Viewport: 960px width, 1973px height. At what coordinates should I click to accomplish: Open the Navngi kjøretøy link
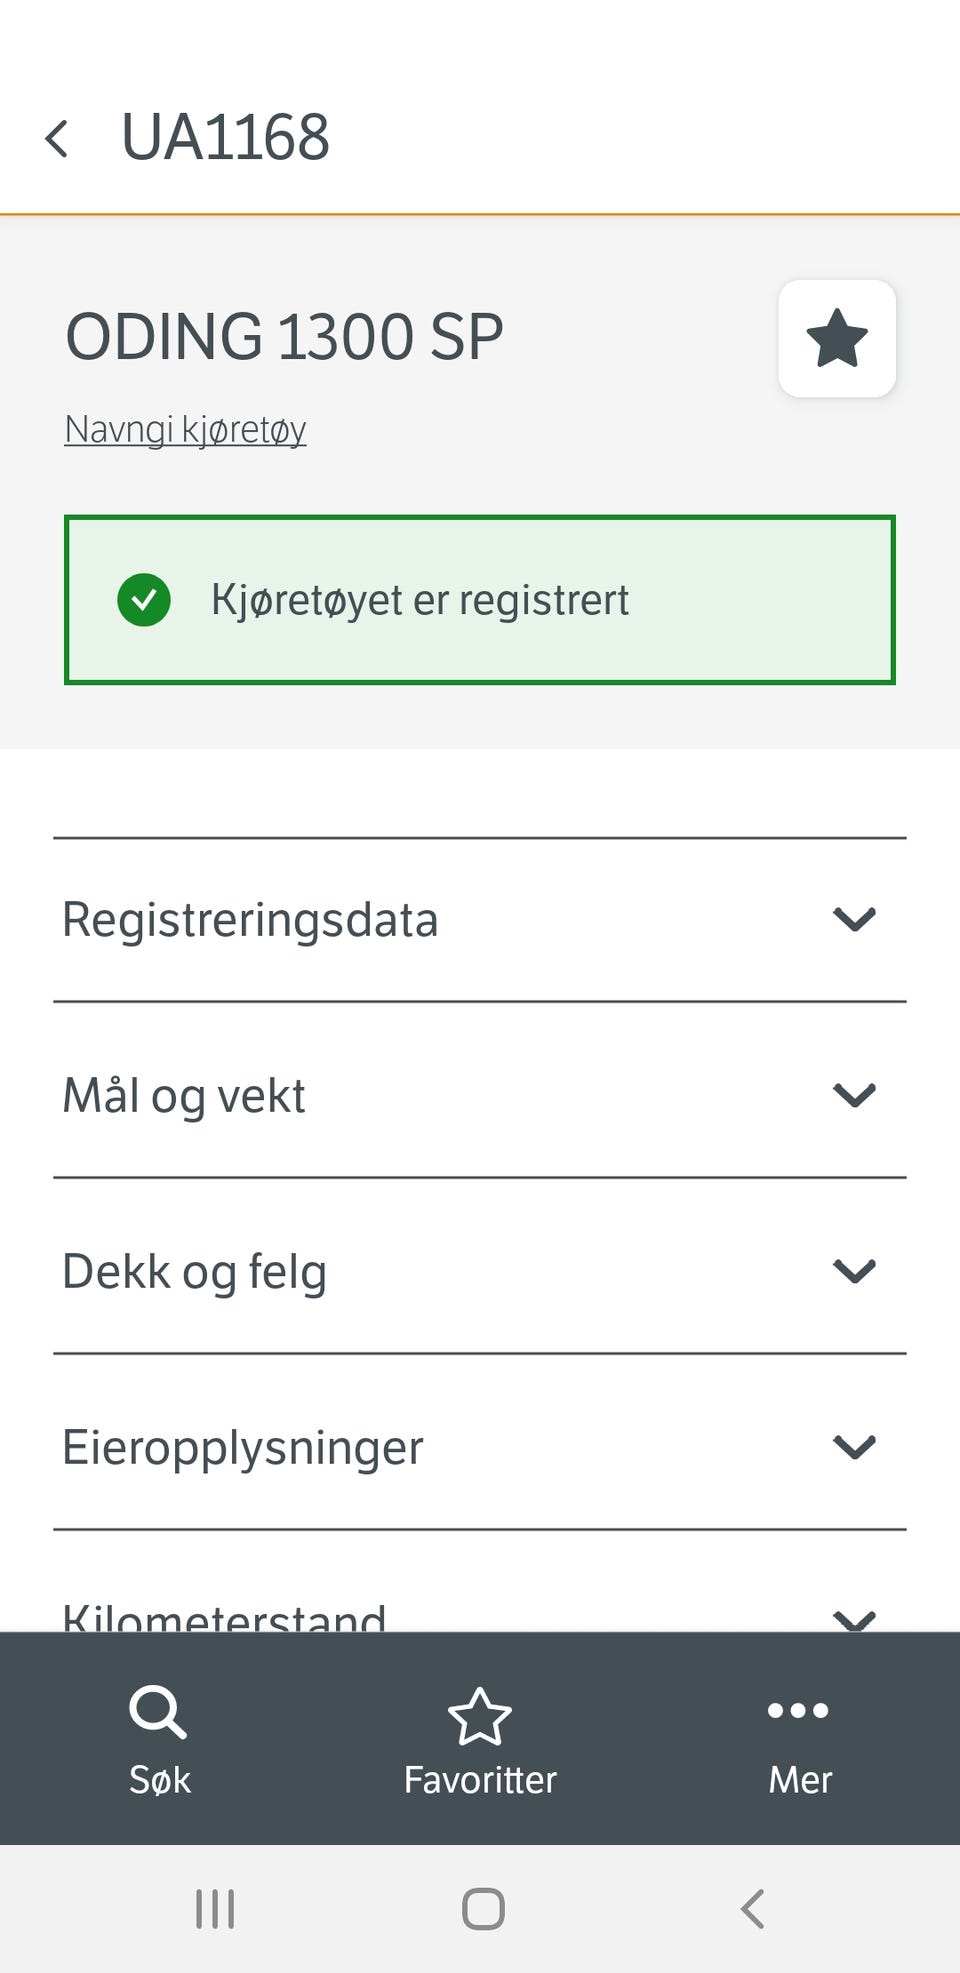(x=185, y=429)
